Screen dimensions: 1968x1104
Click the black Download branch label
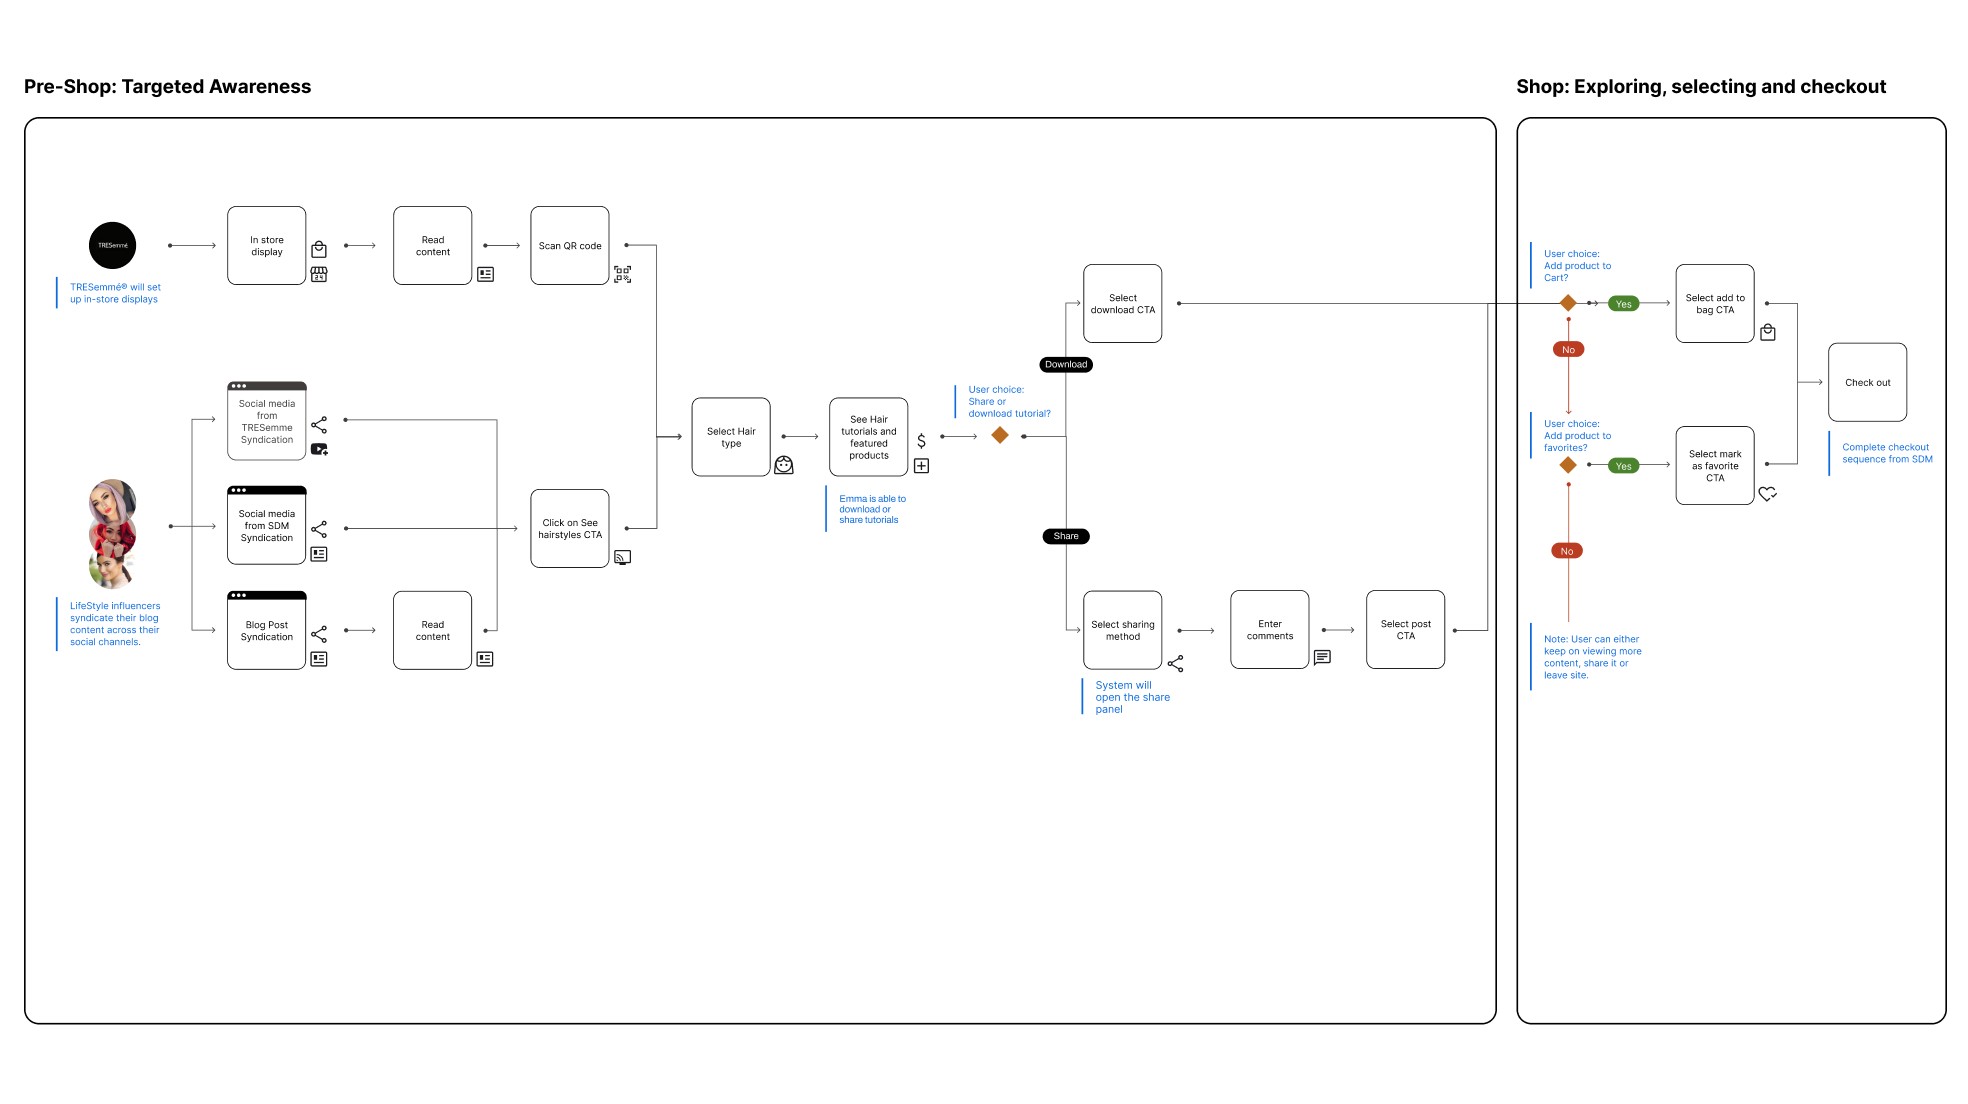(1066, 364)
